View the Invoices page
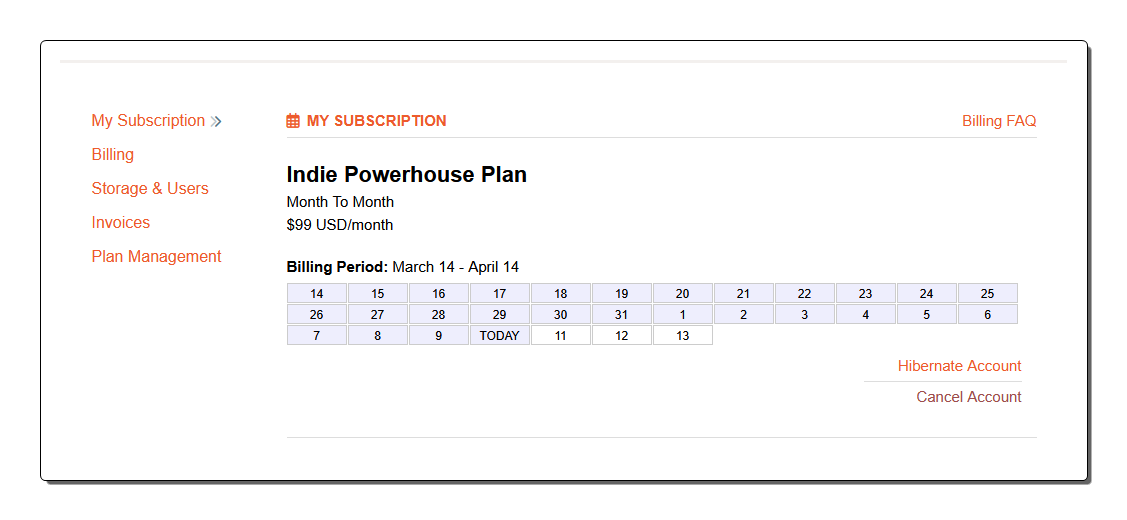This screenshot has height=520, width=1127. (121, 223)
